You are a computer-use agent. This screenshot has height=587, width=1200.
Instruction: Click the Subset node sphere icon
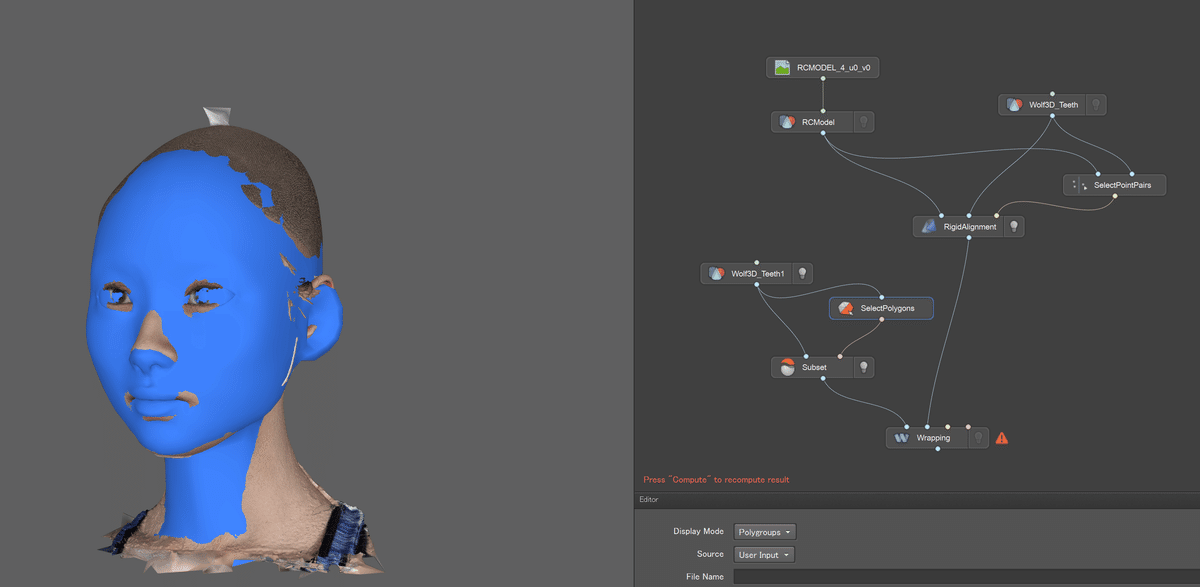click(x=787, y=367)
